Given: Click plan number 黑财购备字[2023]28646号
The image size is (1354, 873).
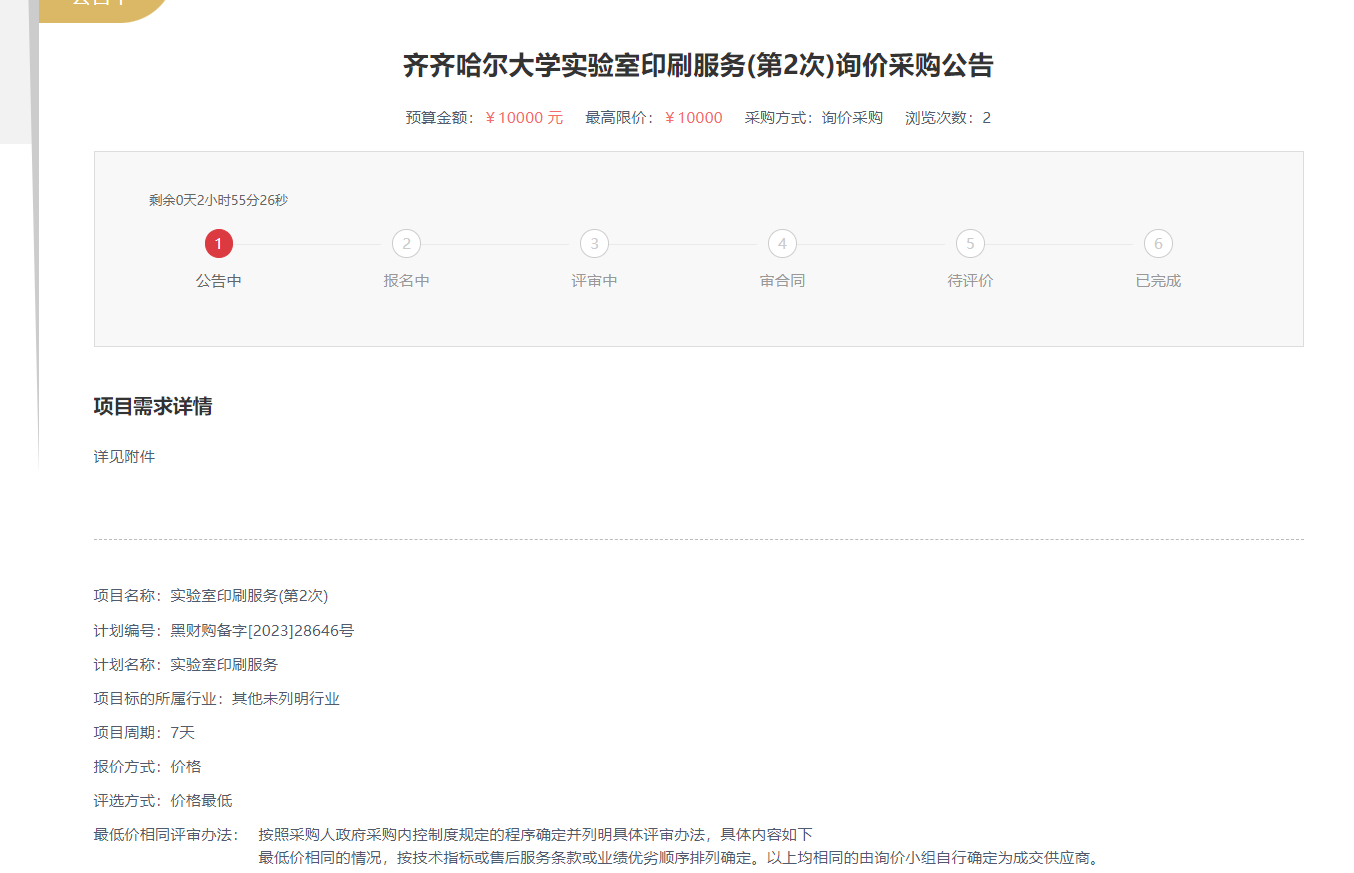Looking at the screenshot, I should pyautogui.click(x=262, y=631).
